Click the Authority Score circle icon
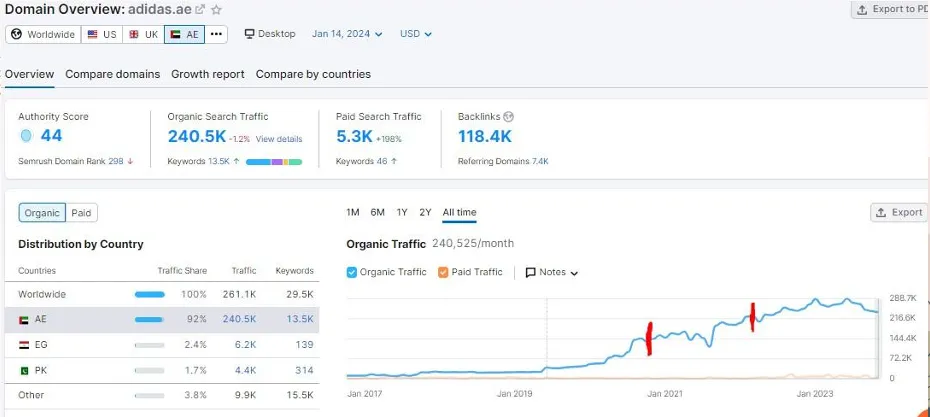The width and height of the screenshot is (930, 417). point(26,136)
